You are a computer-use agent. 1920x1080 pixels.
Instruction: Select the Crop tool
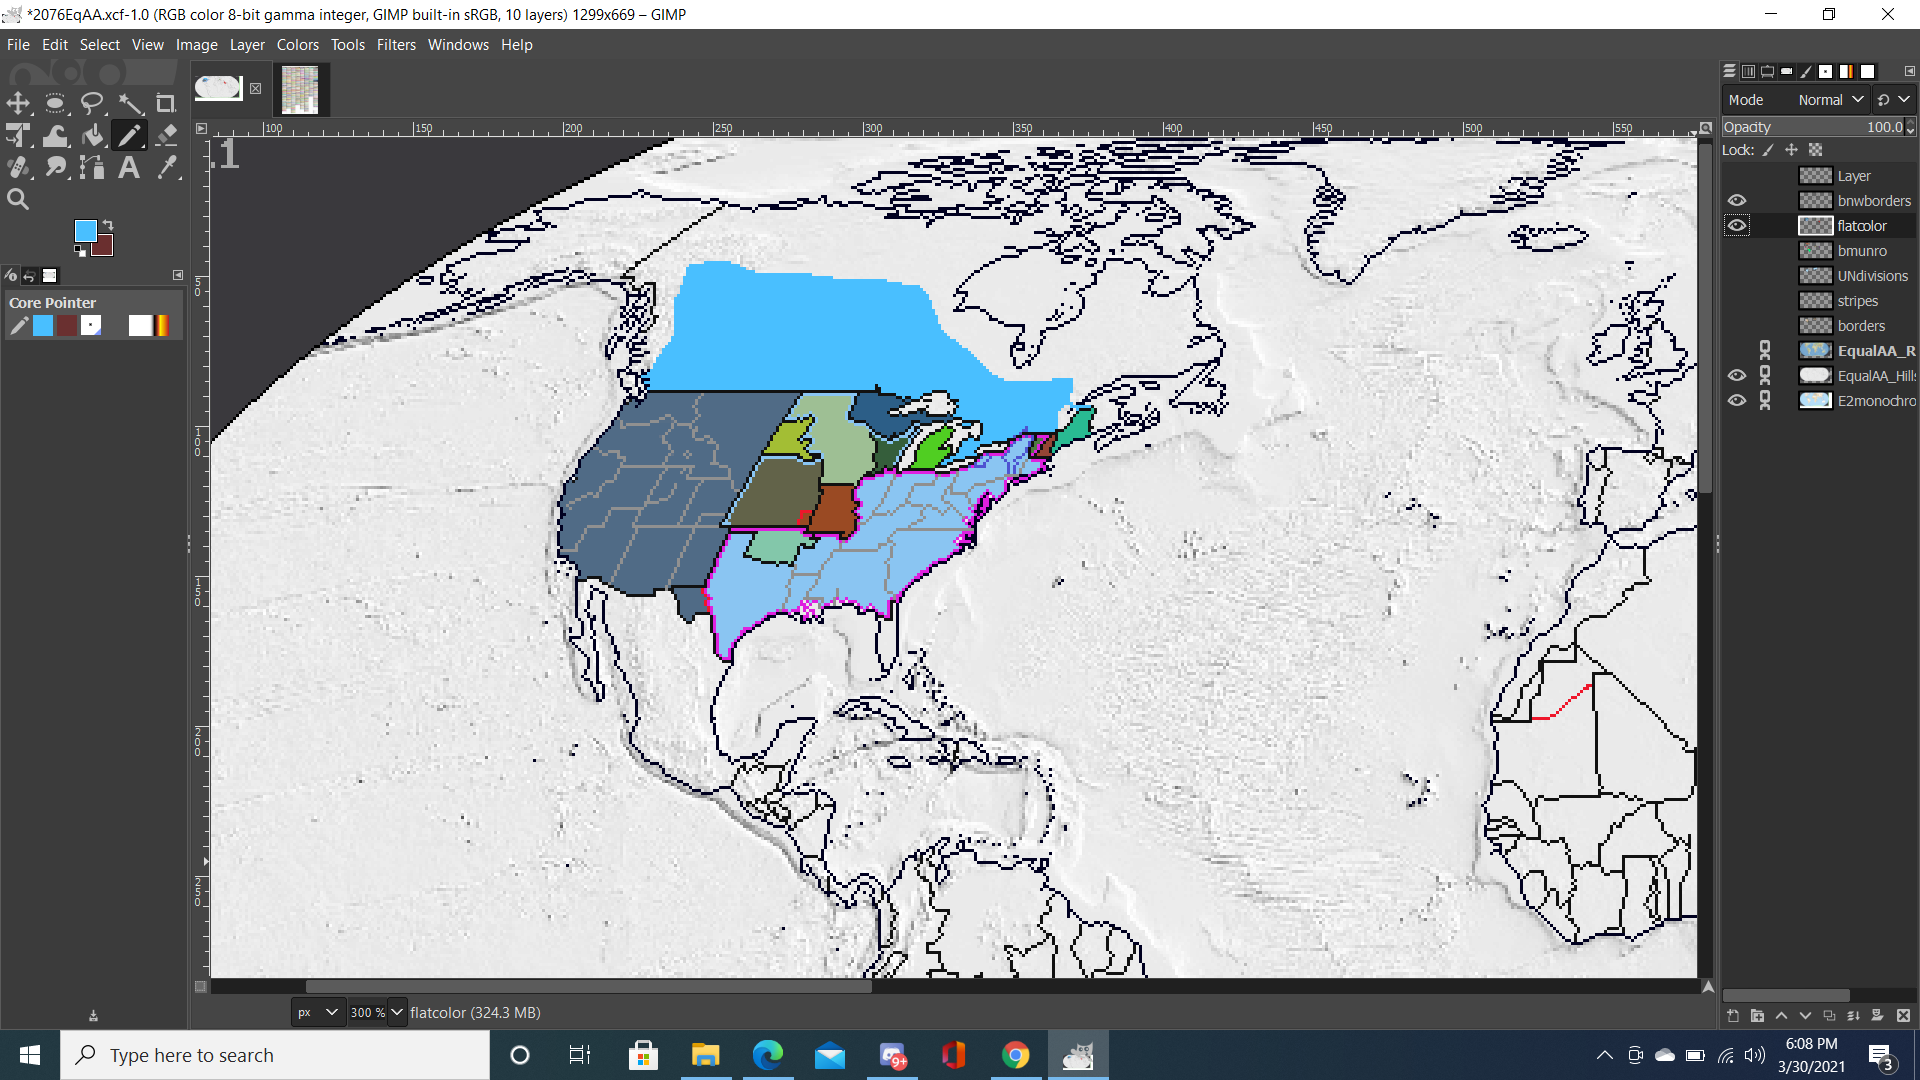point(166,103)
